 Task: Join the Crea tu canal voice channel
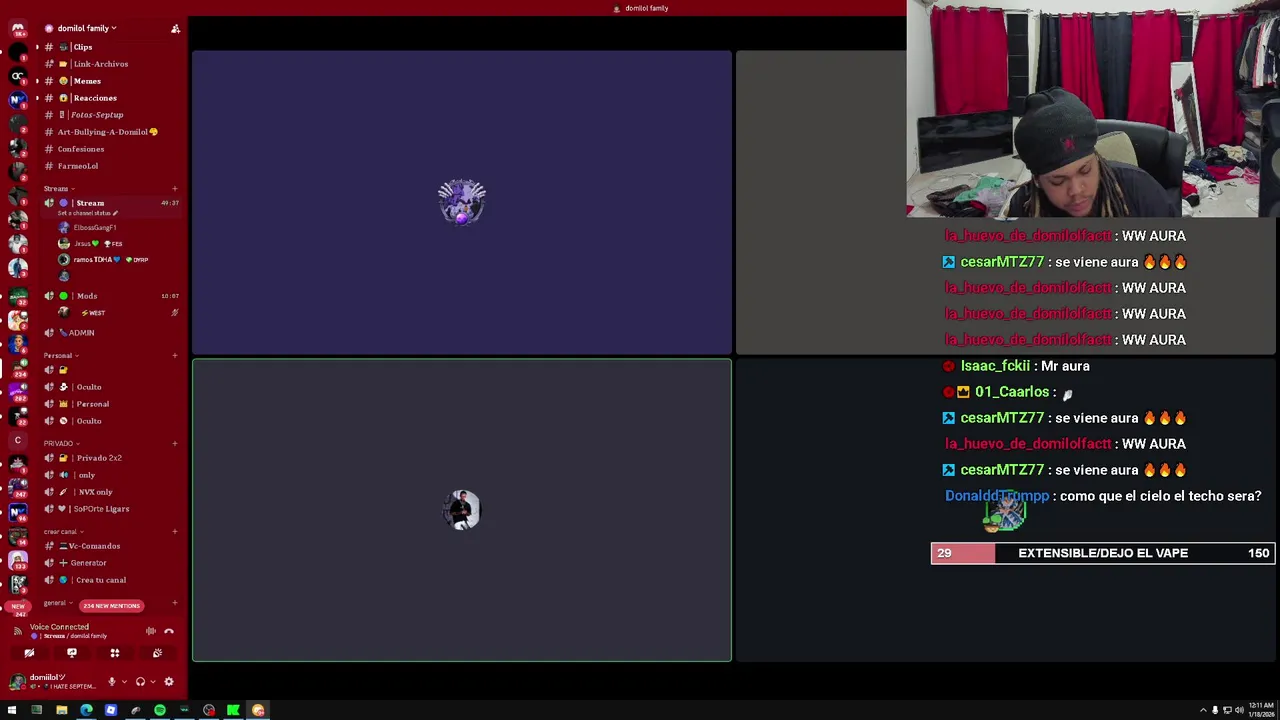click(x=100, y=580)
